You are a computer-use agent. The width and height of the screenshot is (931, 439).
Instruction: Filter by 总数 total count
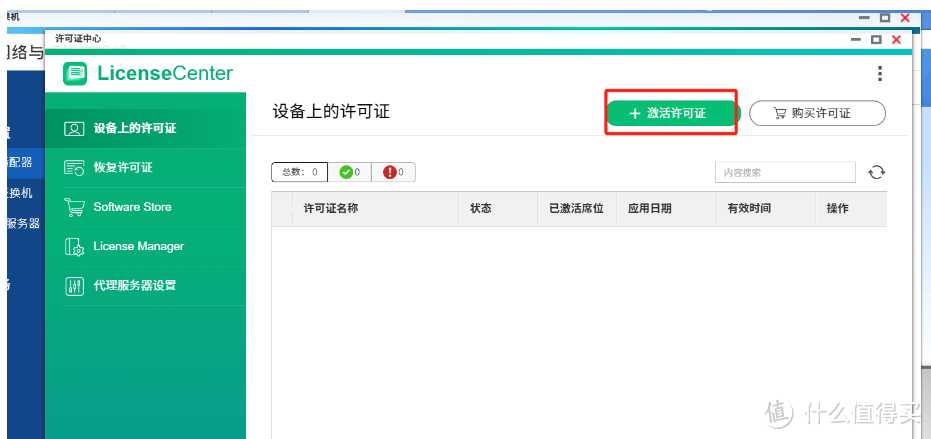299,172
